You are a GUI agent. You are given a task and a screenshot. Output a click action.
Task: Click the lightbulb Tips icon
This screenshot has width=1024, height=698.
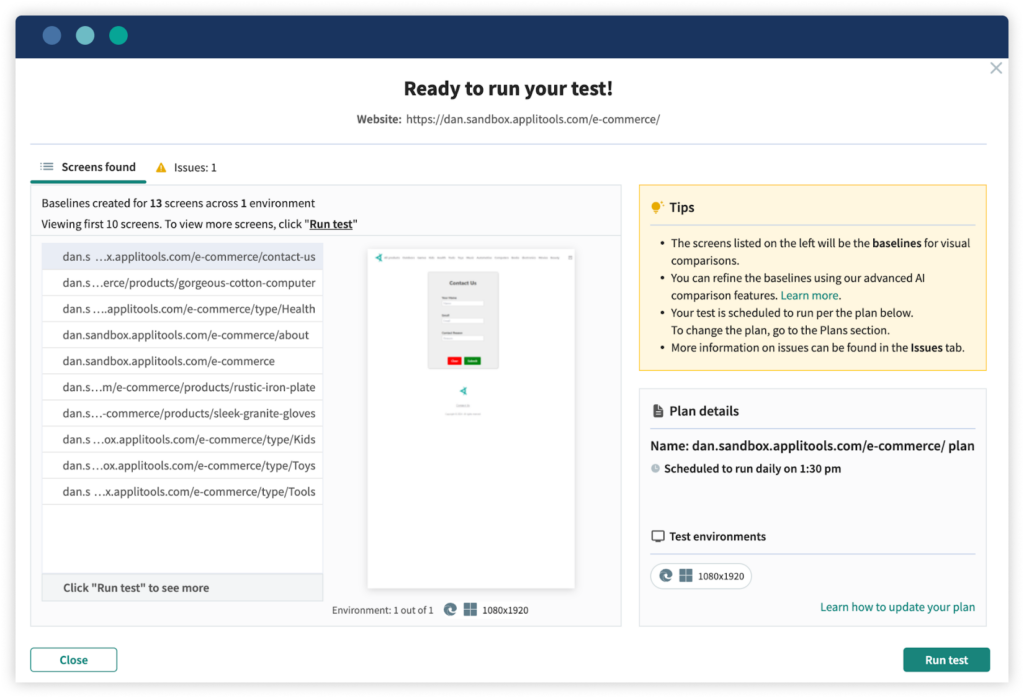coord(657,208)
